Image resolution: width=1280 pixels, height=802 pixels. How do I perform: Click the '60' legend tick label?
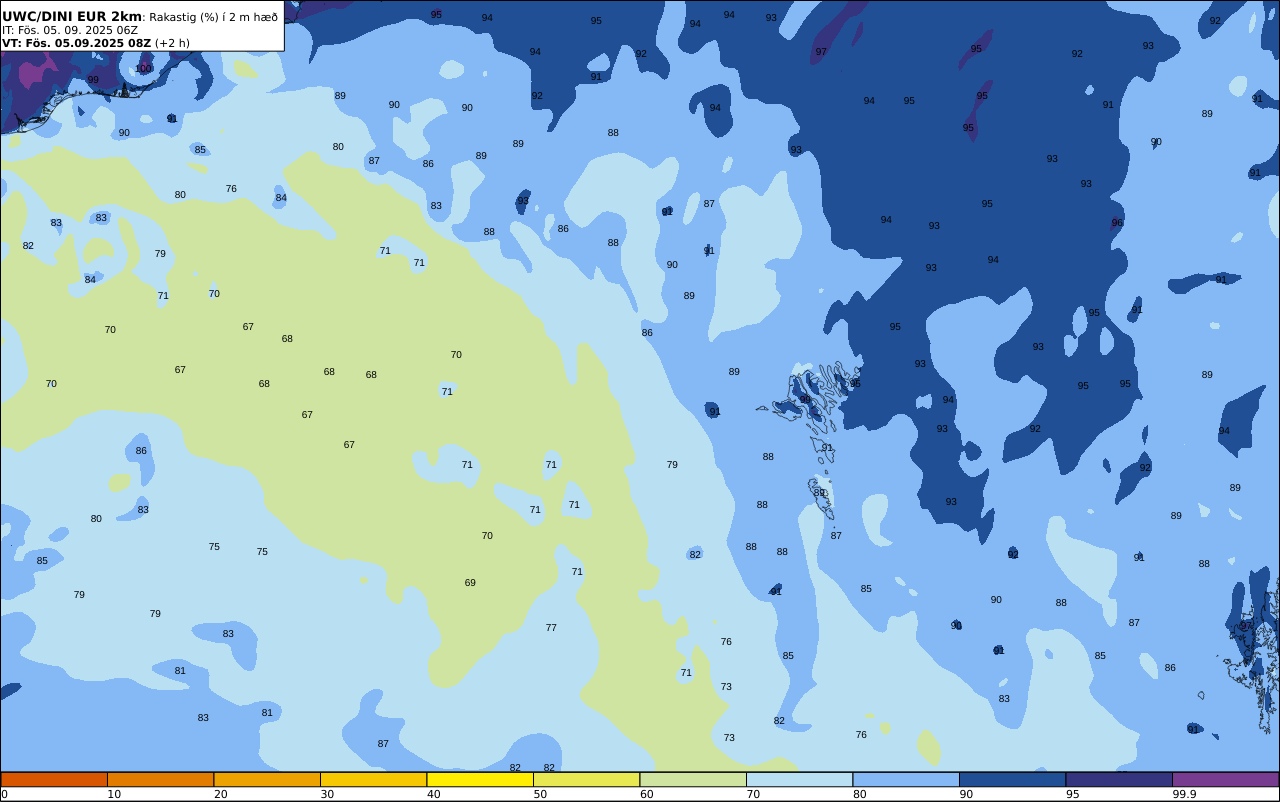[647, 794]
